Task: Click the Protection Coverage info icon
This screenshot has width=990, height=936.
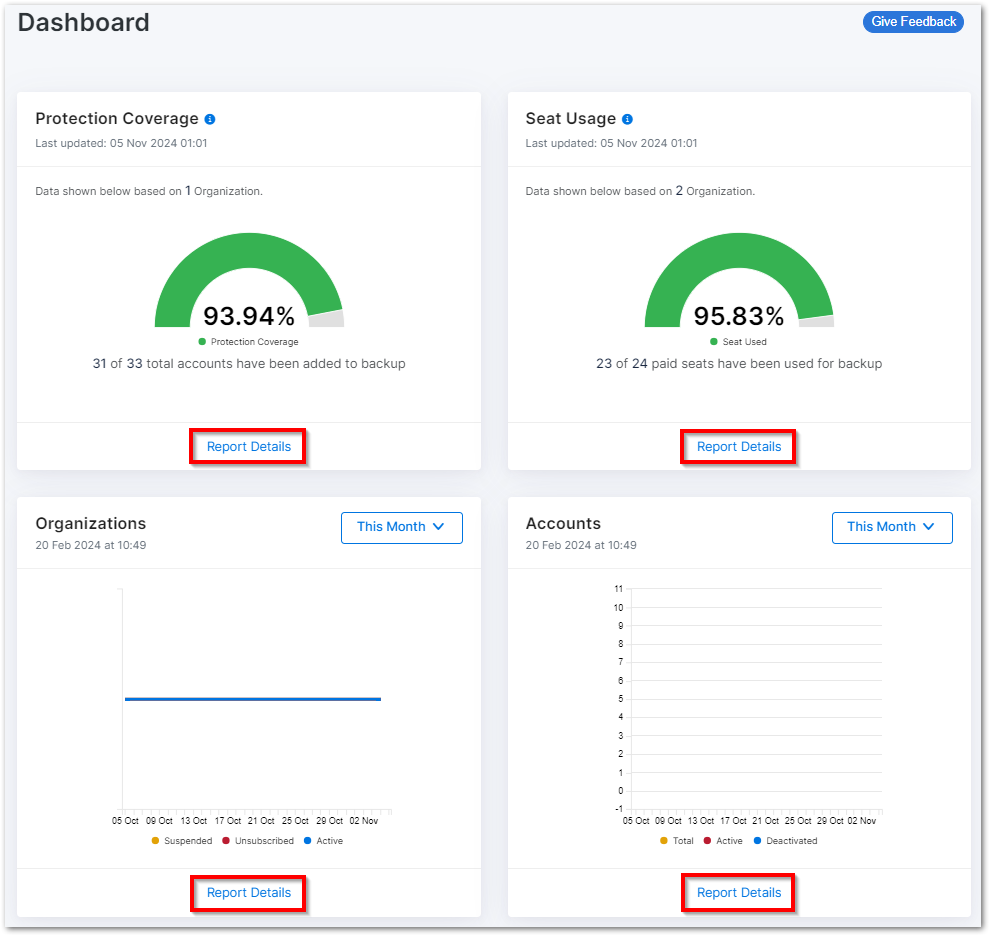Action: point(209,118)
